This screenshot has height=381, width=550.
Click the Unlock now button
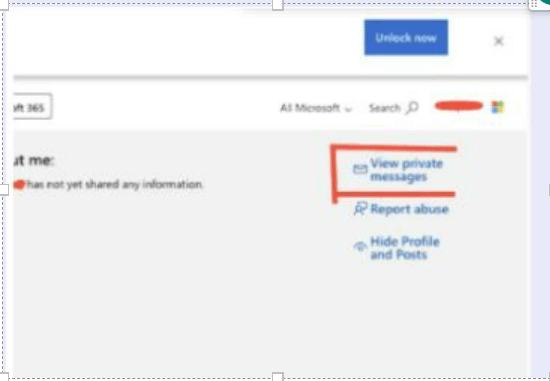click(x=406, y=38)
